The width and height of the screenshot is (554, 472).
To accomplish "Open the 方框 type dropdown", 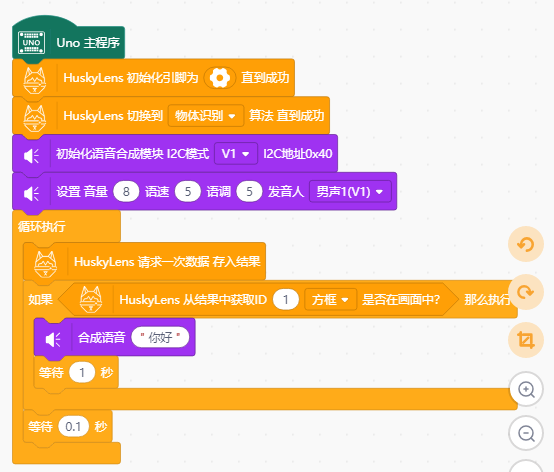I will [x=330, y=300].
